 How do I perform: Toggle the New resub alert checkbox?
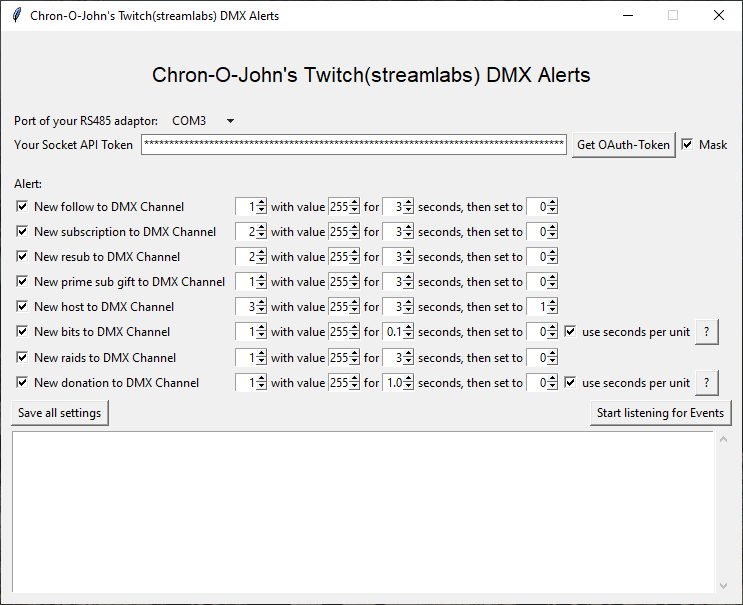point(22,257)
